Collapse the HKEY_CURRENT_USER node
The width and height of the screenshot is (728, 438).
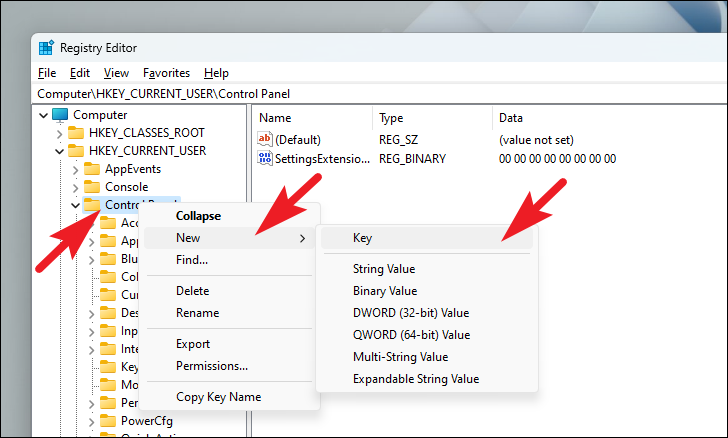tap(59, 151)
